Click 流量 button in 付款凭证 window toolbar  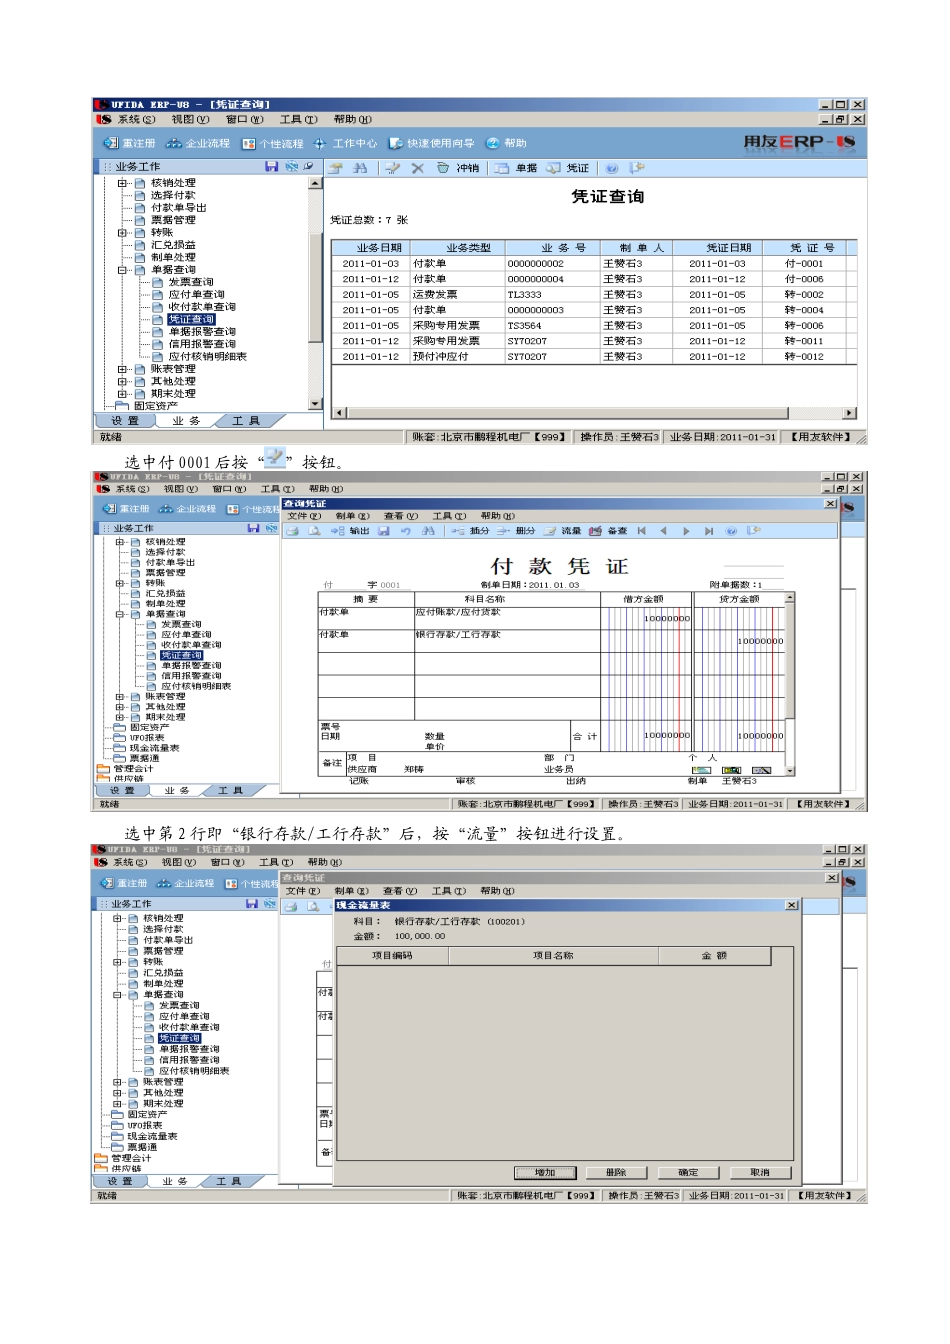pos(562,531)
